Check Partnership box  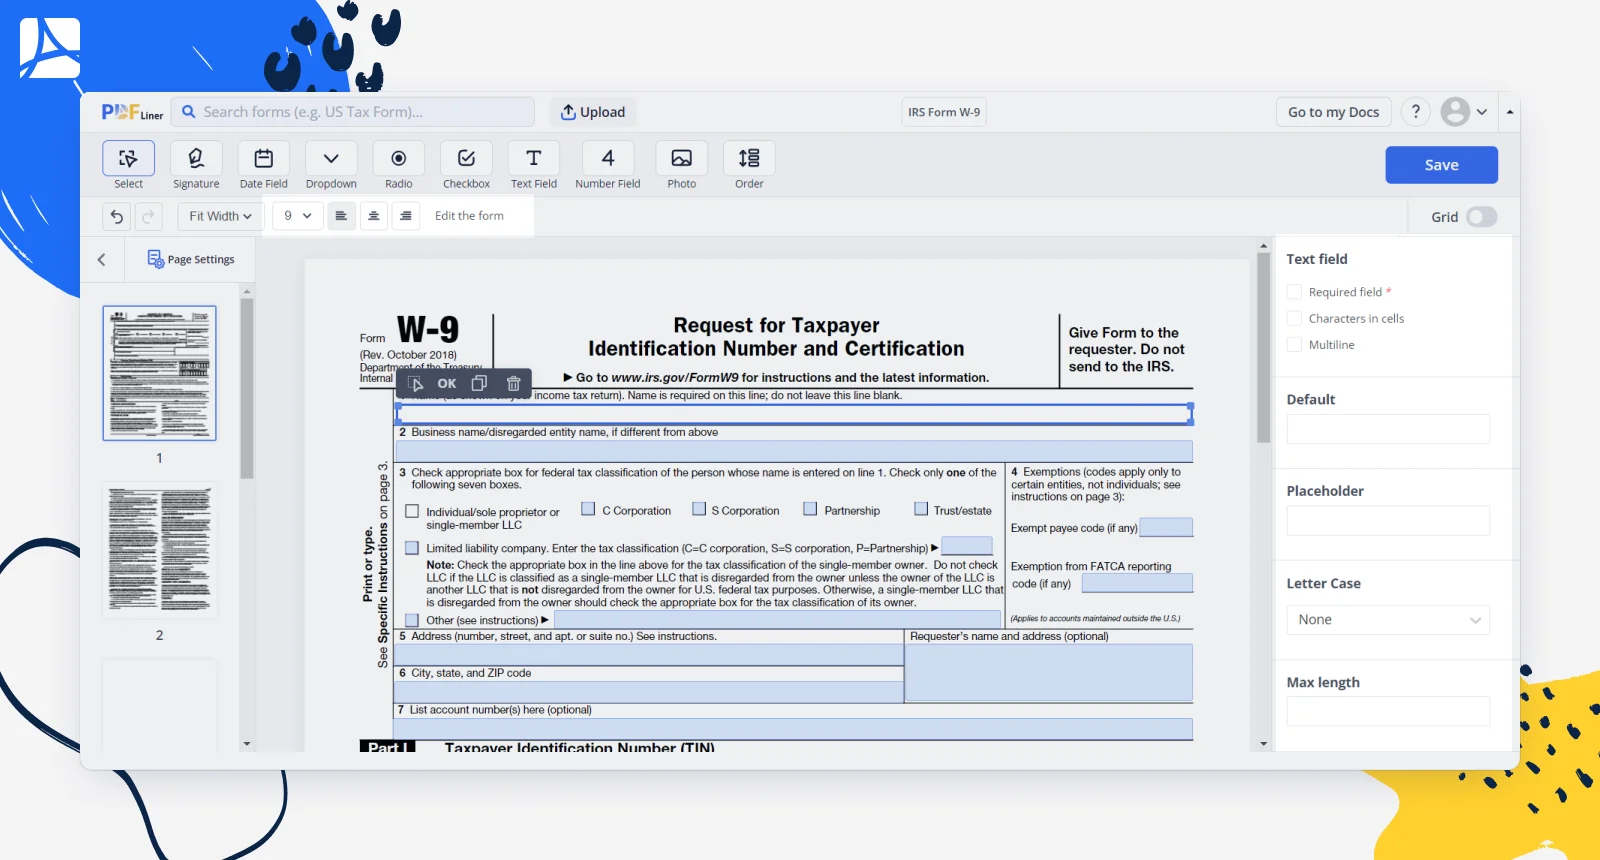pos(810,509)
